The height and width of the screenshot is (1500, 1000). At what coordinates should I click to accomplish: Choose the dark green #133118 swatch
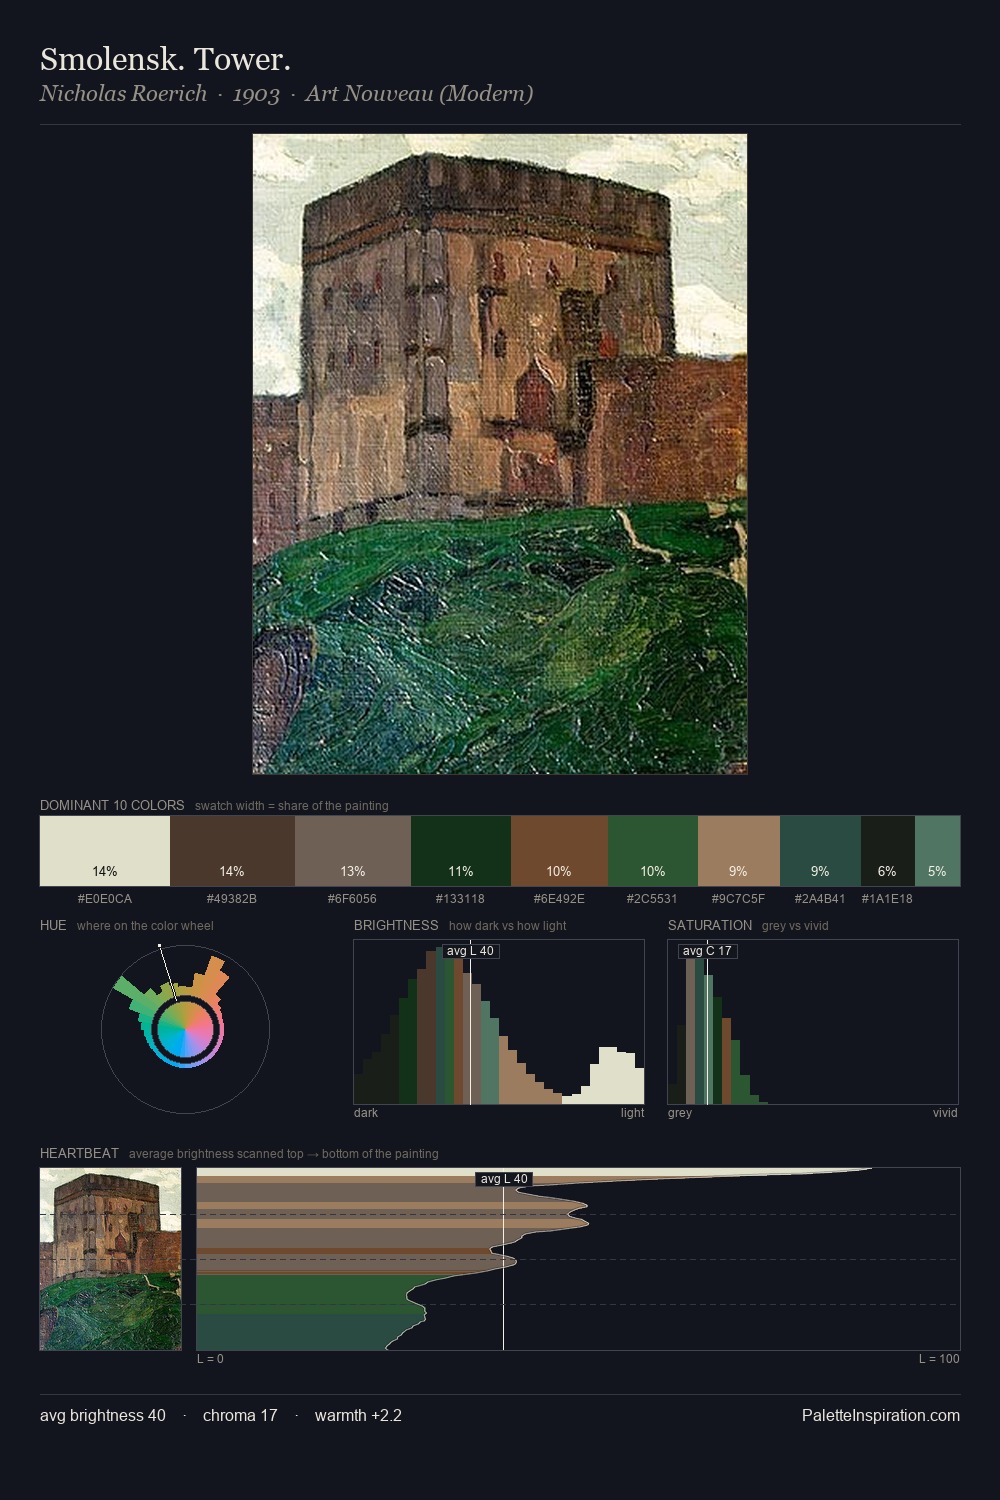(x=461, y=851)
